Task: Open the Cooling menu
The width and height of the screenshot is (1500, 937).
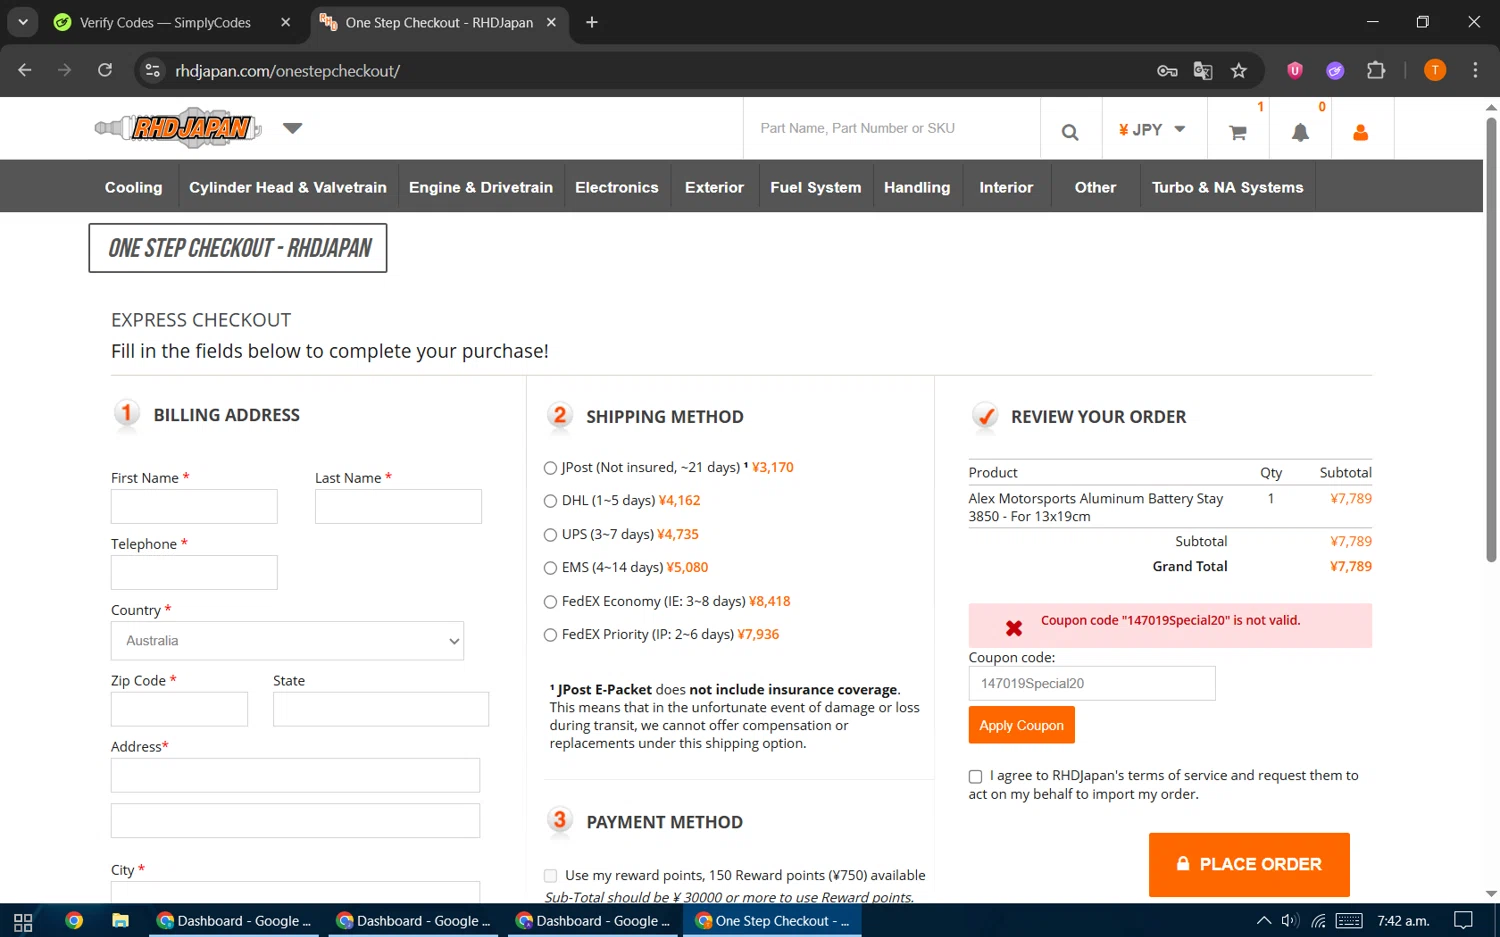Action: [x=133, y=187]
